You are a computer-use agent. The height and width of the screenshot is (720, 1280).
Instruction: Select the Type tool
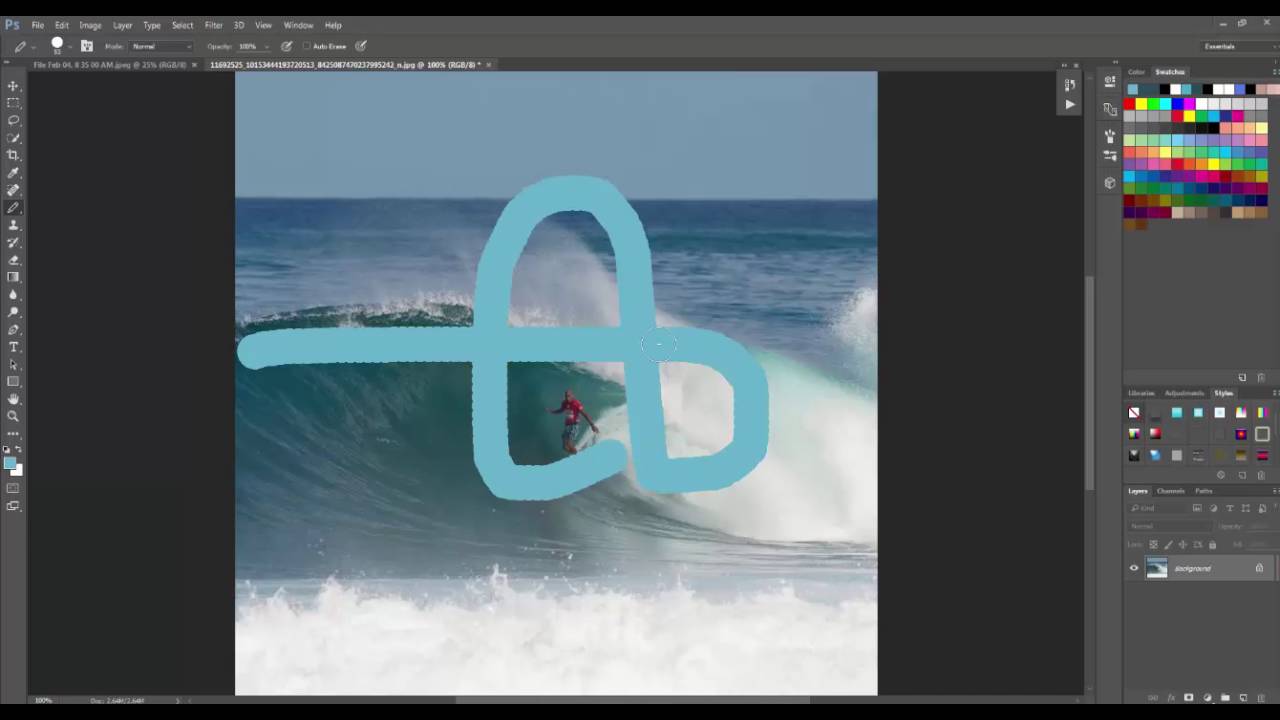(x=13, y=347)
